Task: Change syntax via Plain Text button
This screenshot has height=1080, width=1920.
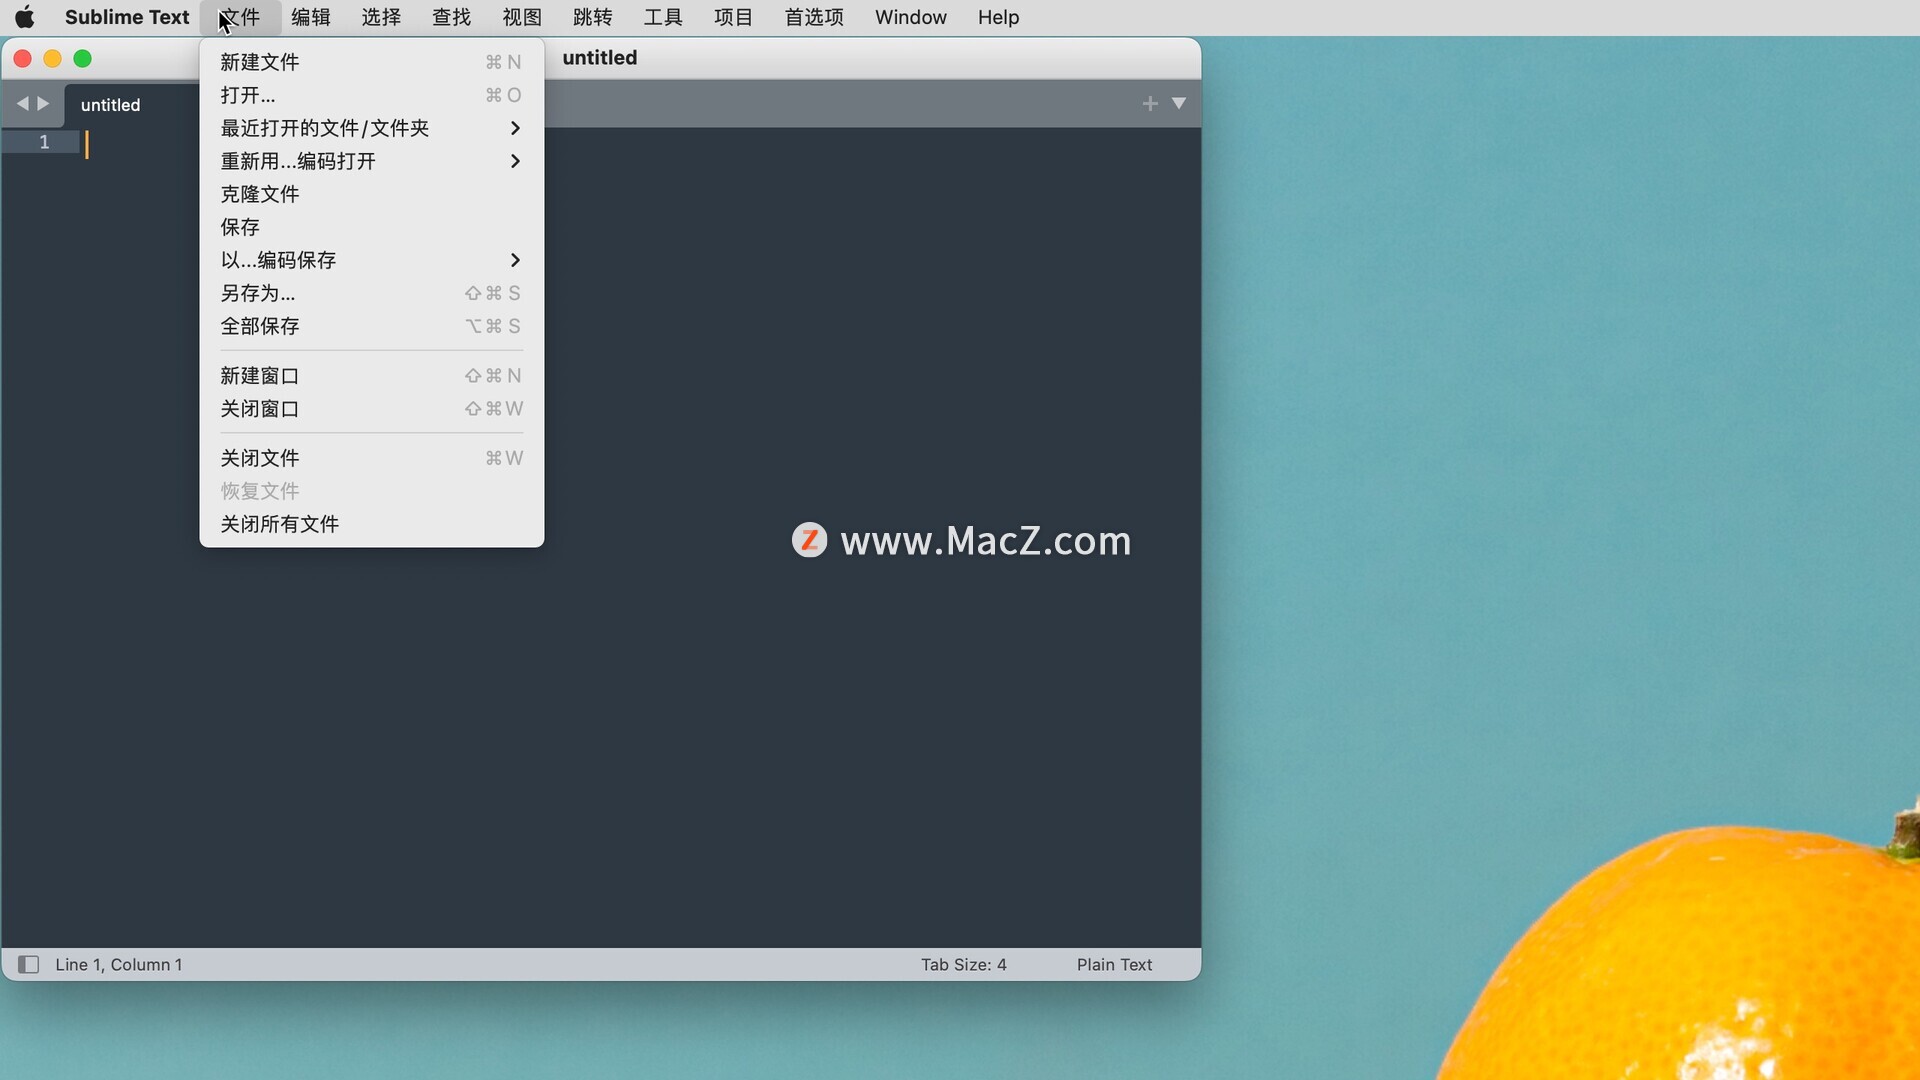Action: (x=1114, y=965)
